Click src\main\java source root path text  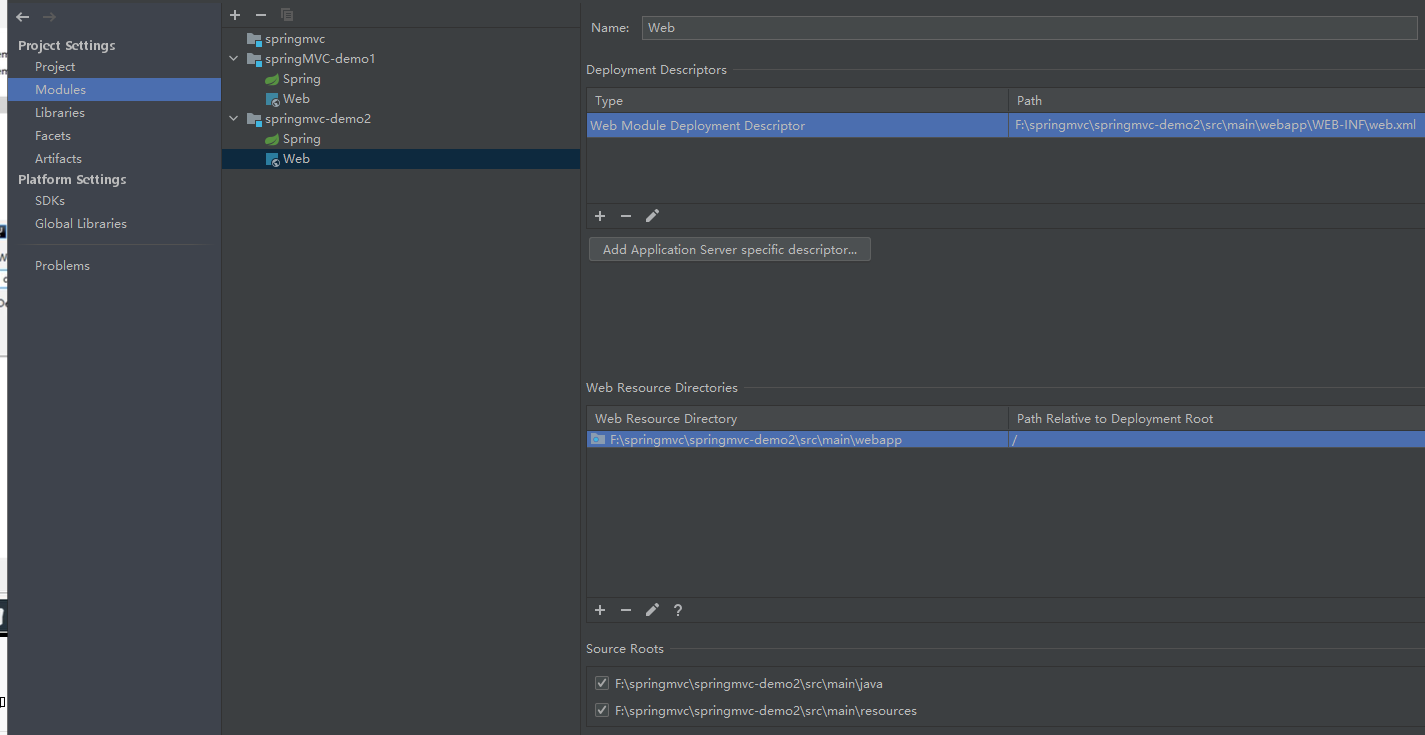[x=749, y=684]
